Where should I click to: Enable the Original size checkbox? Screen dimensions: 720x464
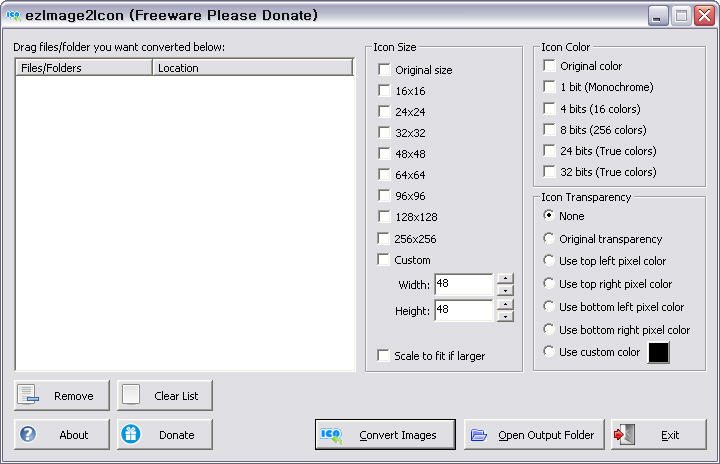point(384,69)
